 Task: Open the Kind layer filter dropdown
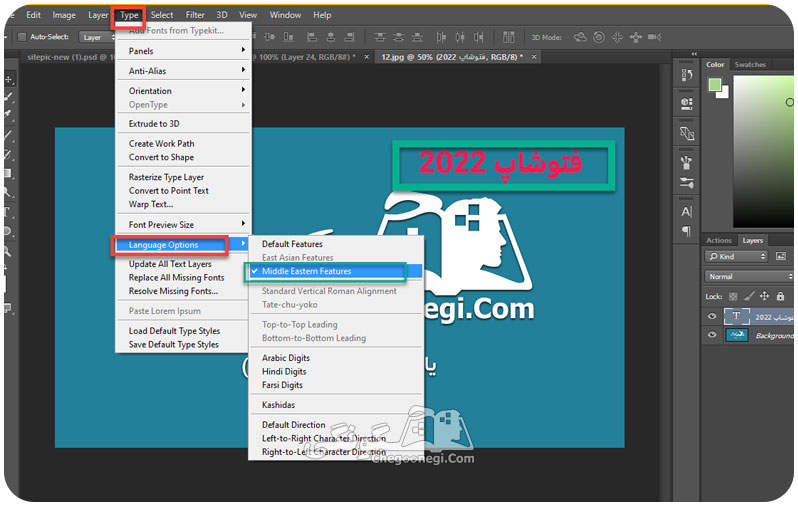pos(736,256)
